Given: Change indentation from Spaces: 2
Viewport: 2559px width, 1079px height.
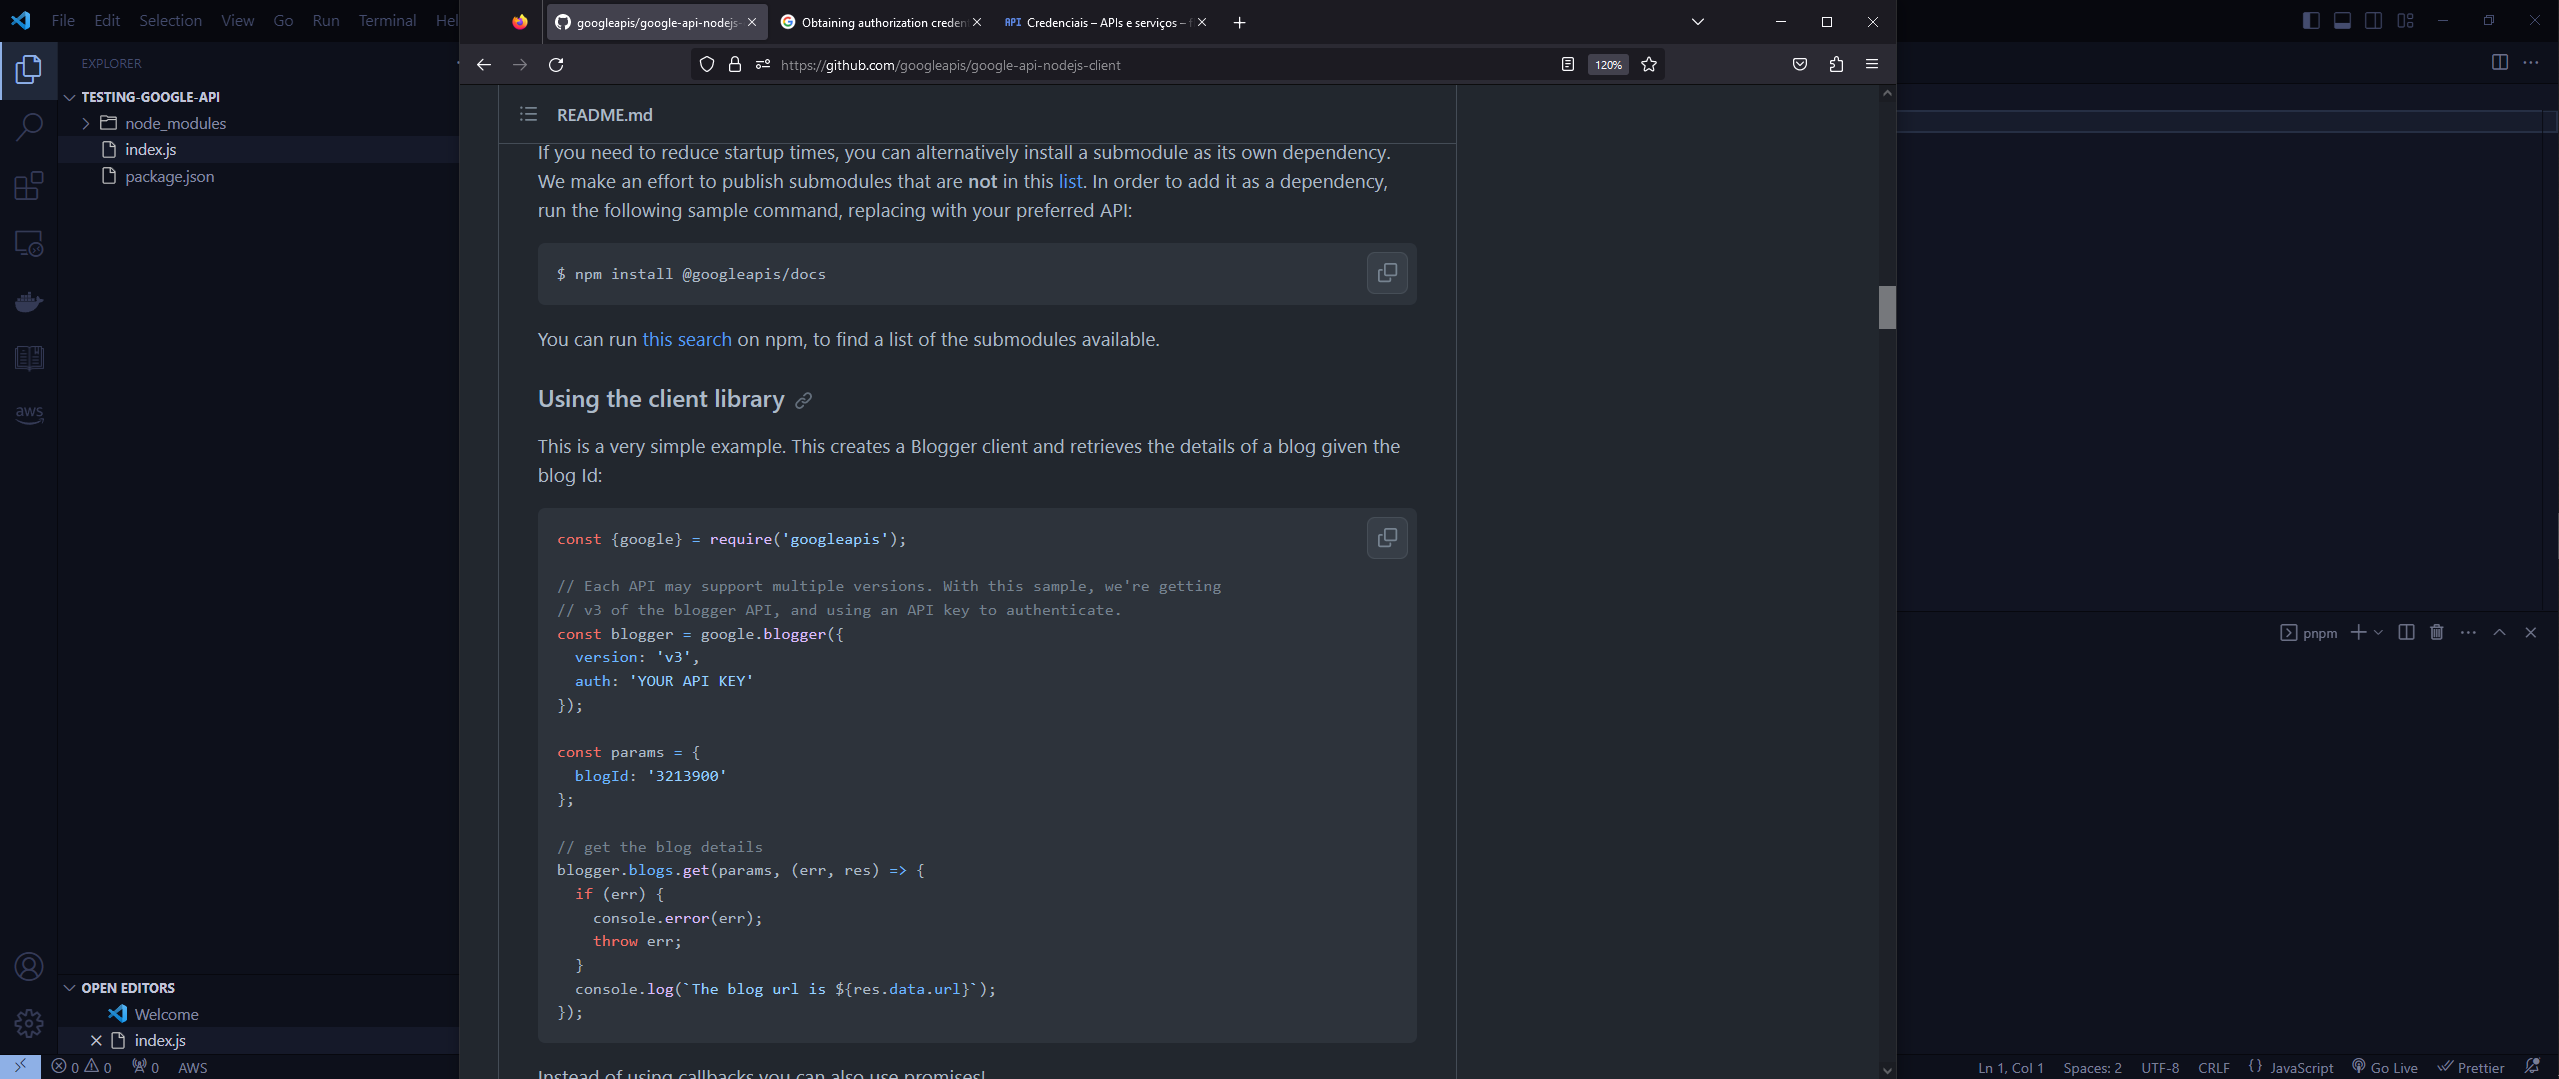Looking at the screenshot, I should click(x=2092, y=1067).
